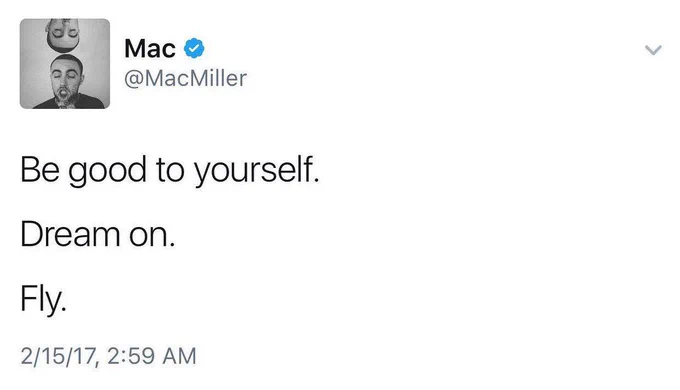Click the 2:59 AM time text

tap(151, 356)
